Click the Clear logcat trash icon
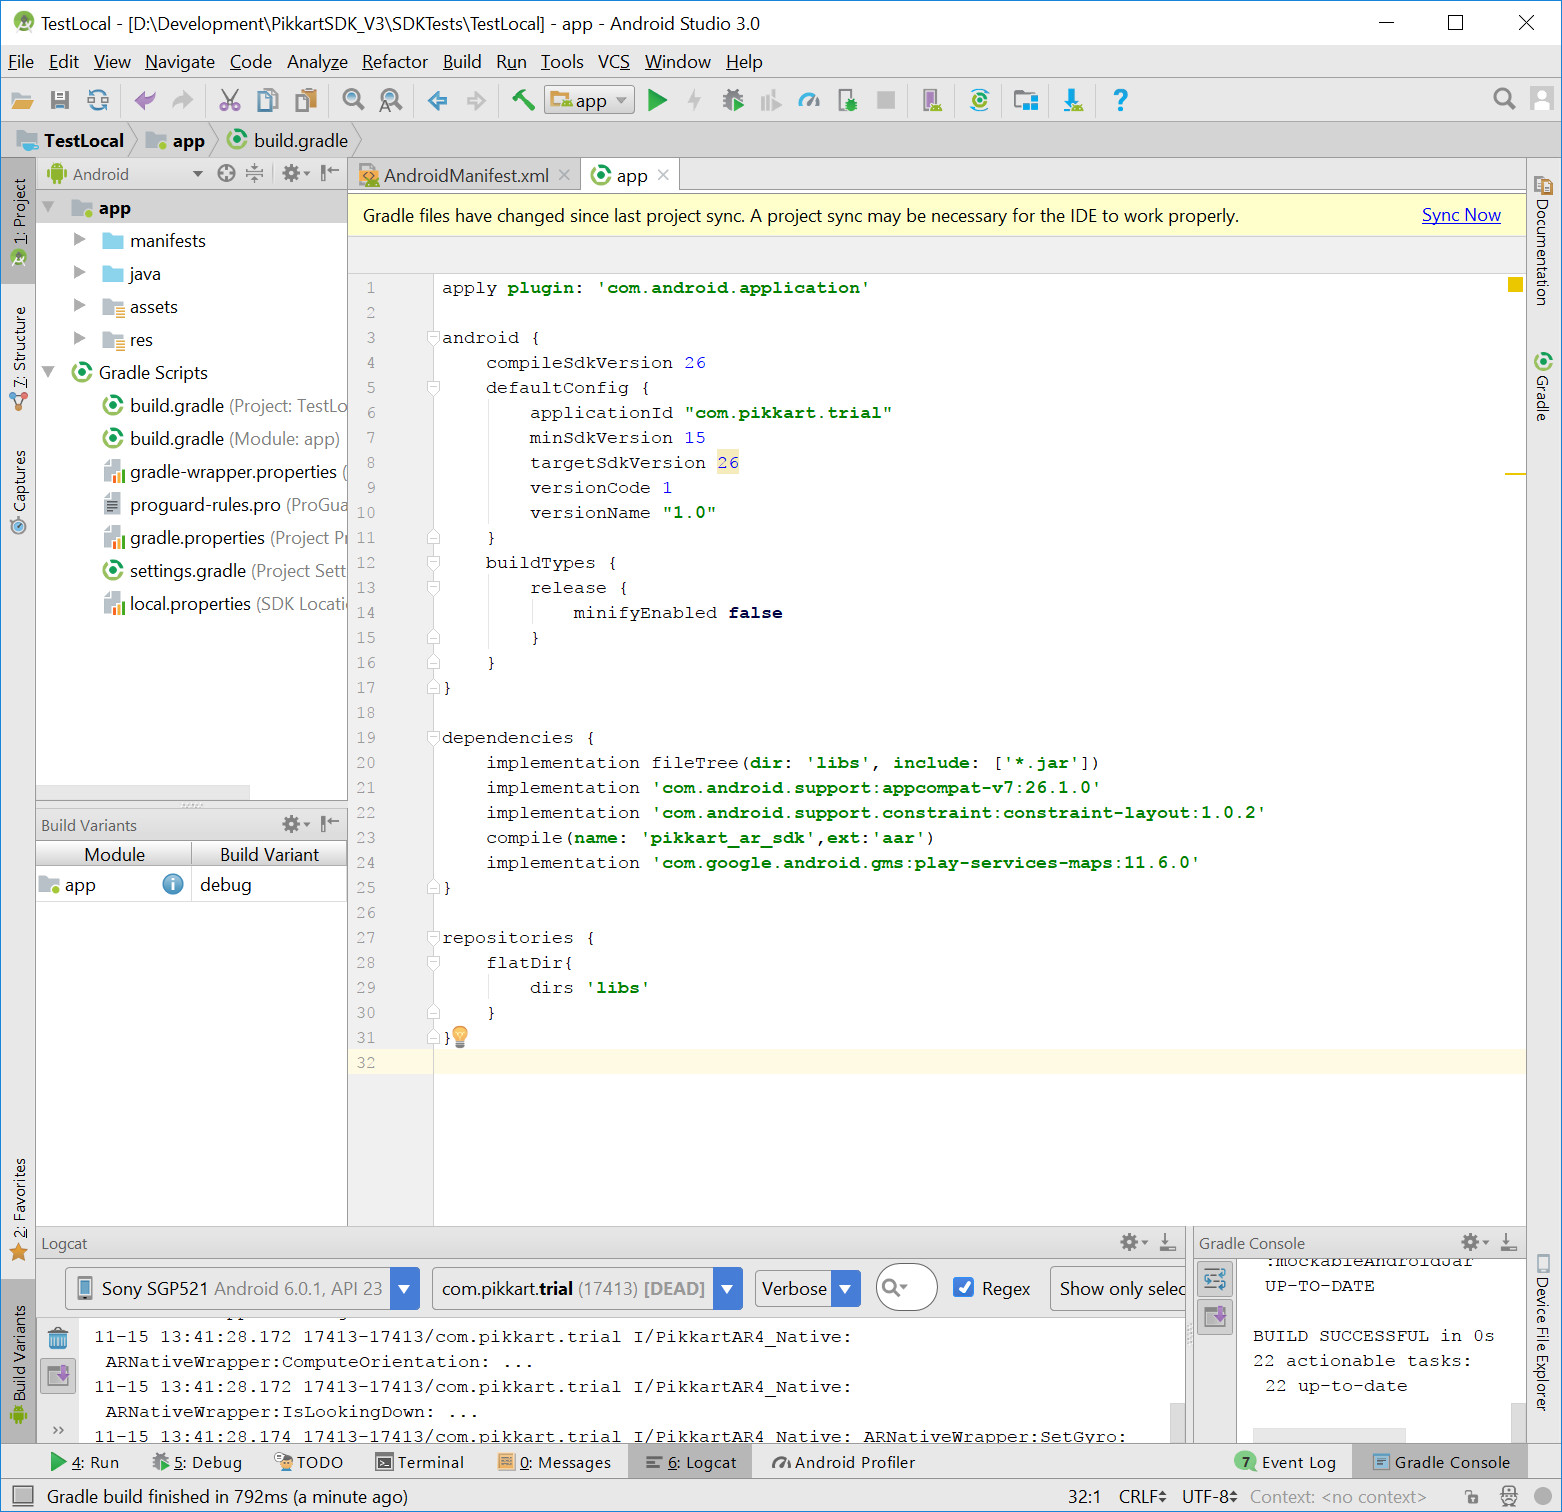Image resolution: width=1562 pixels, height=1512 pixels. click(x=58, y=1337)
